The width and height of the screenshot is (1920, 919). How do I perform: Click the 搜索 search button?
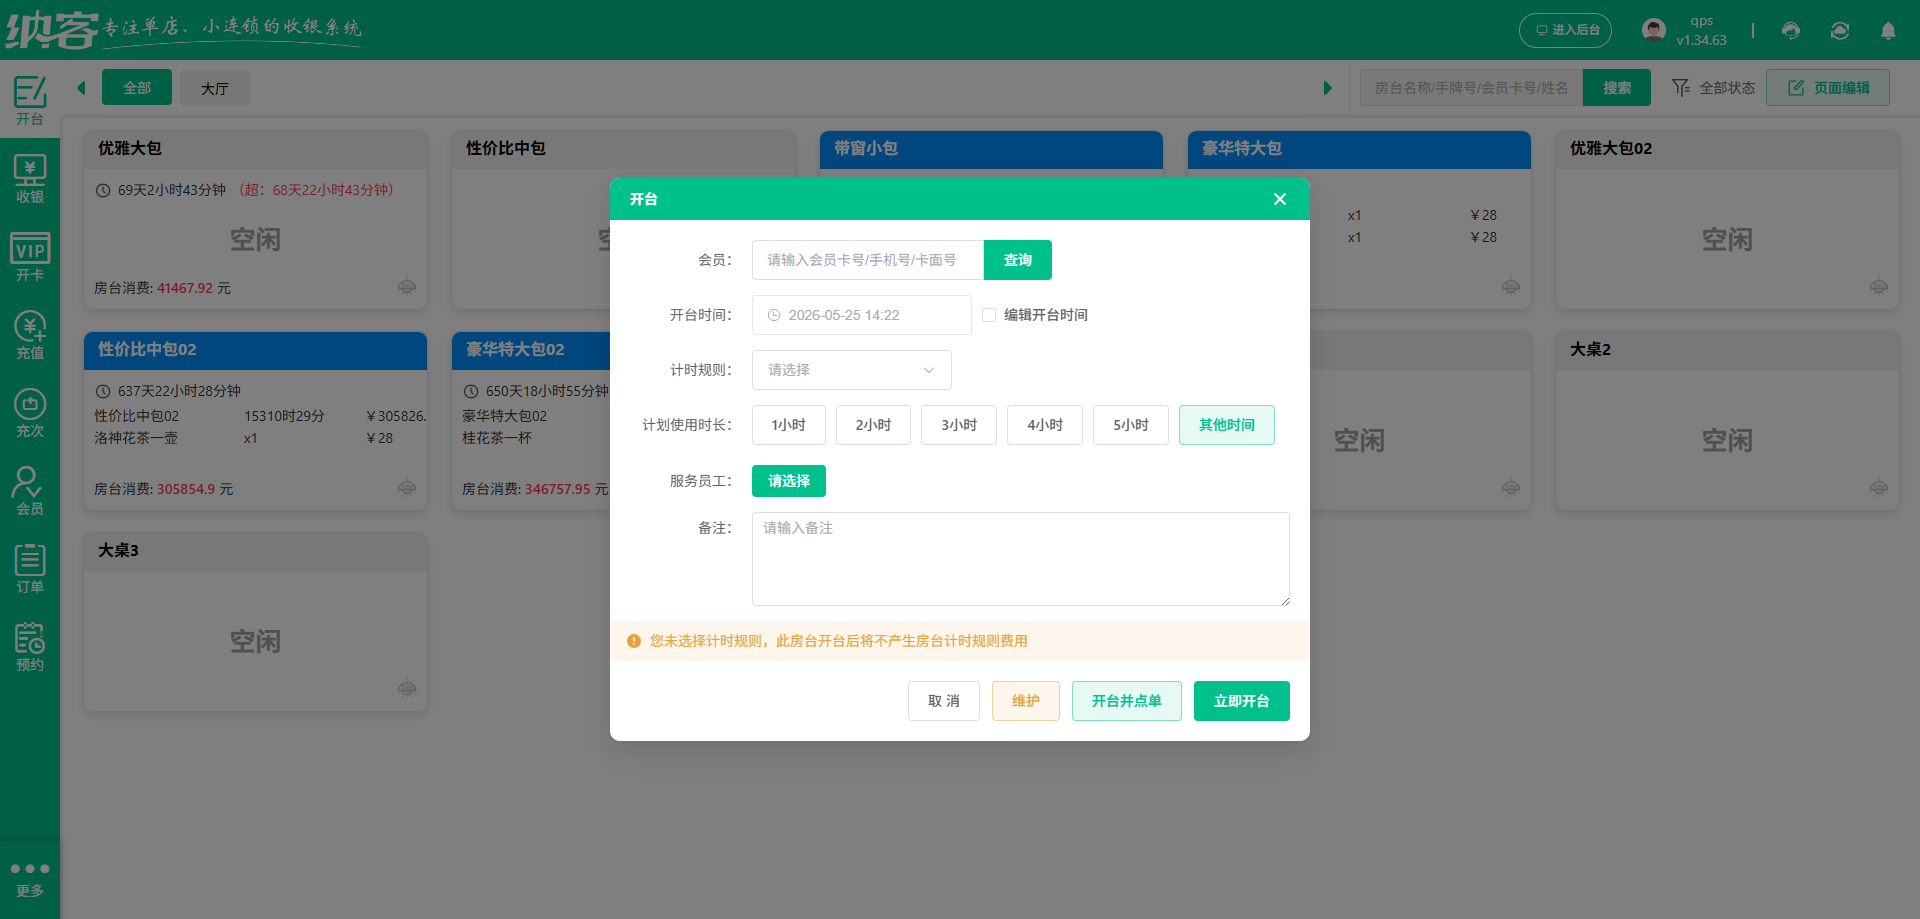click(1617, 88)
